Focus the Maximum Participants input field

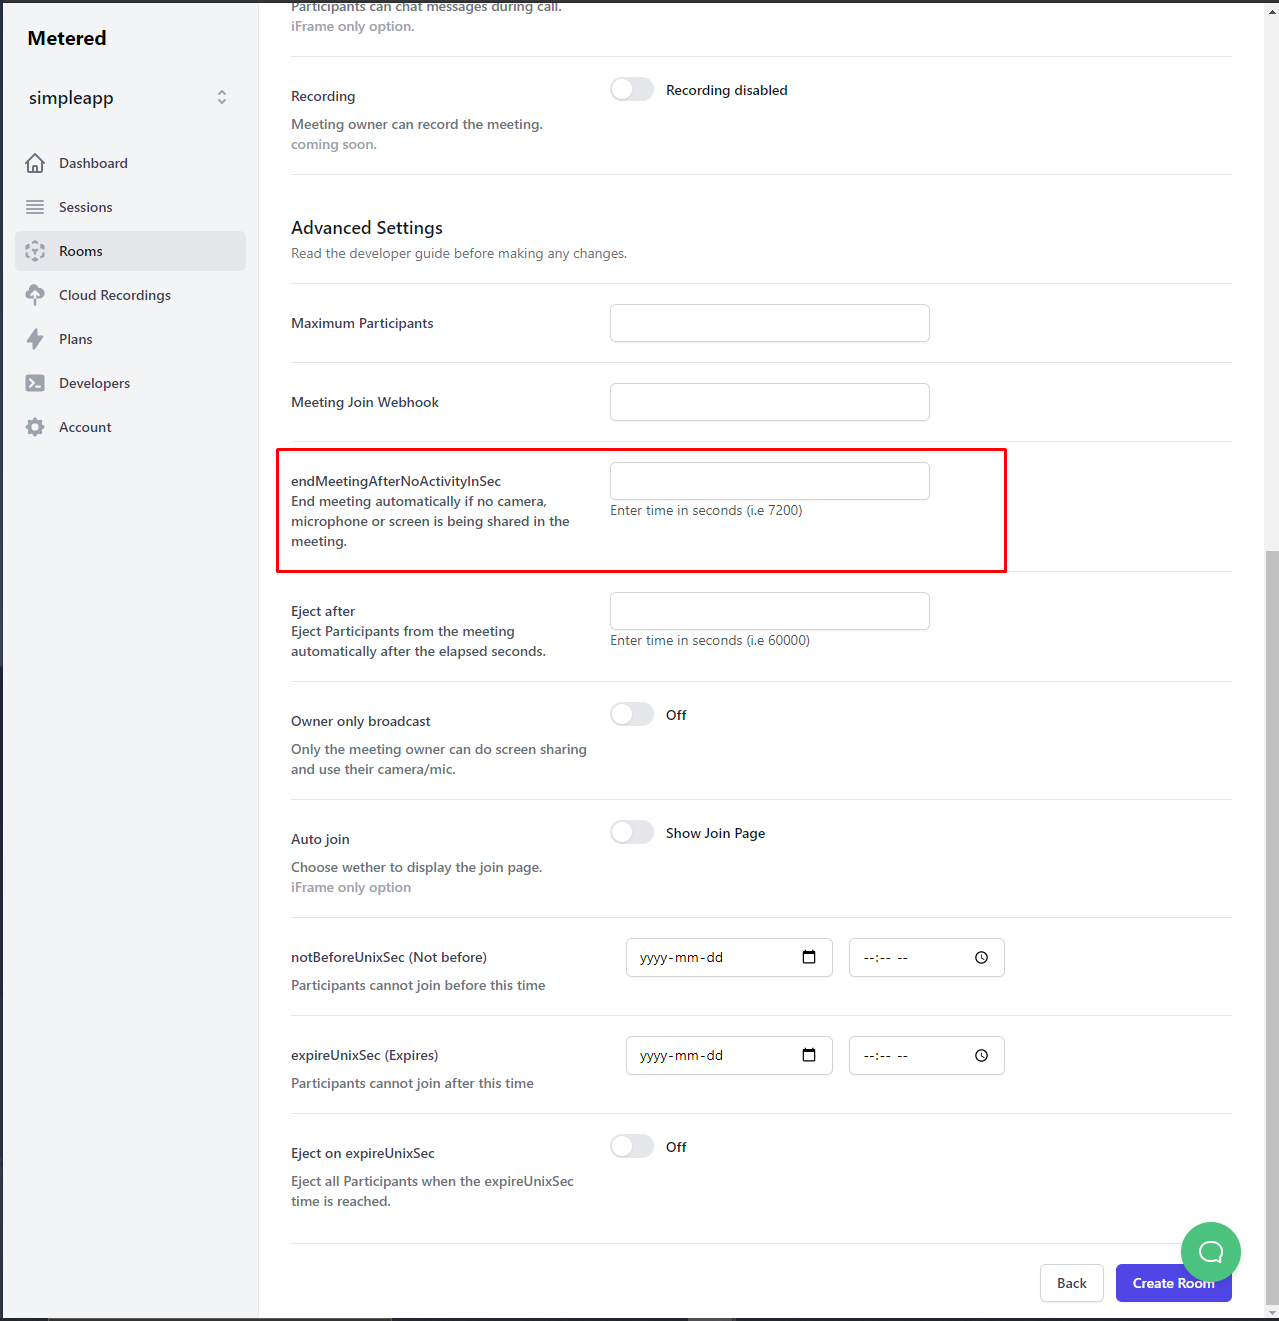tap(769, 323)
